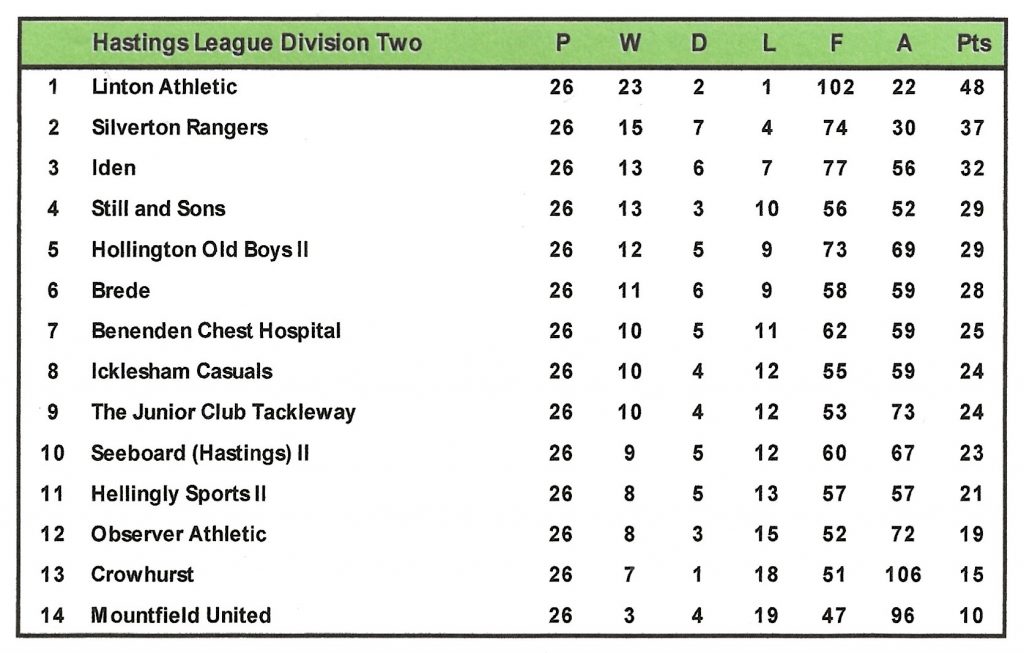Select the Brede team name
1024x653 pixels.
[x=120, y=291]
